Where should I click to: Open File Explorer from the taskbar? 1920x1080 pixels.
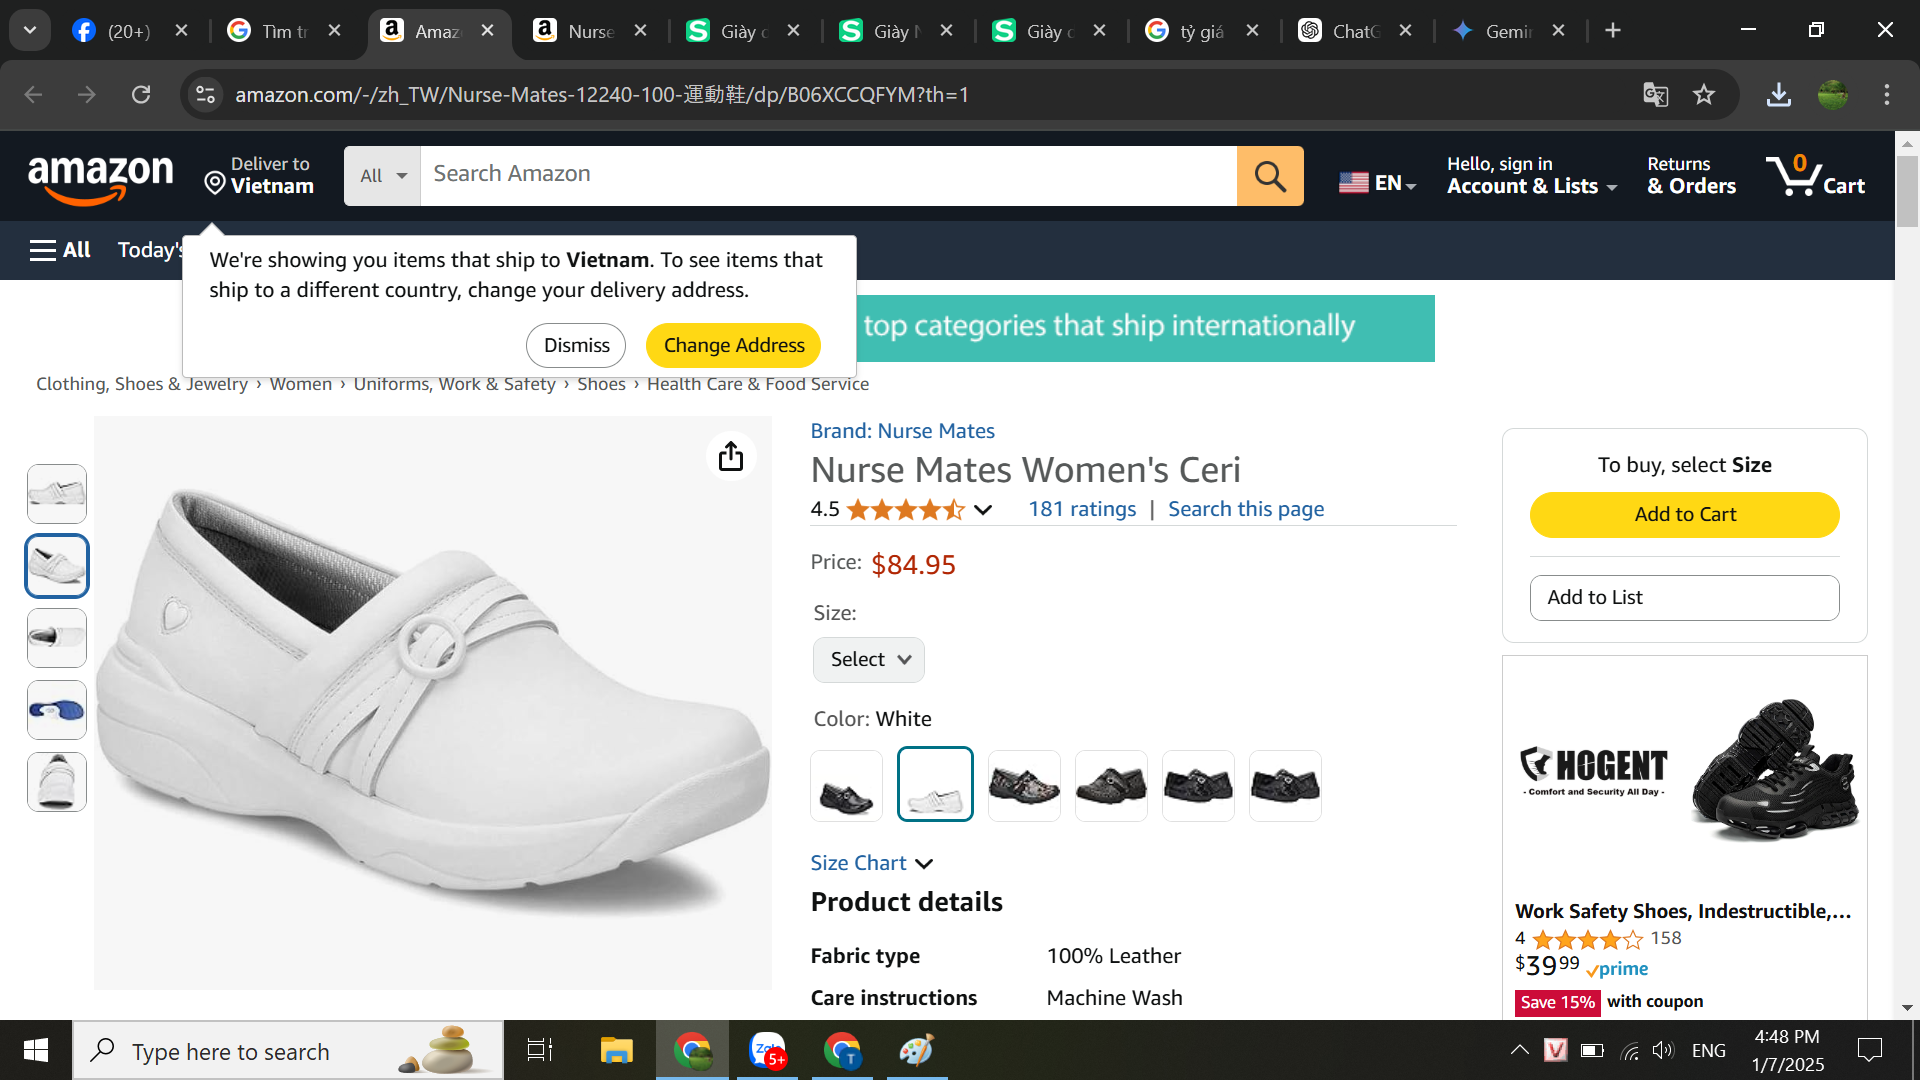point(616,1050)
